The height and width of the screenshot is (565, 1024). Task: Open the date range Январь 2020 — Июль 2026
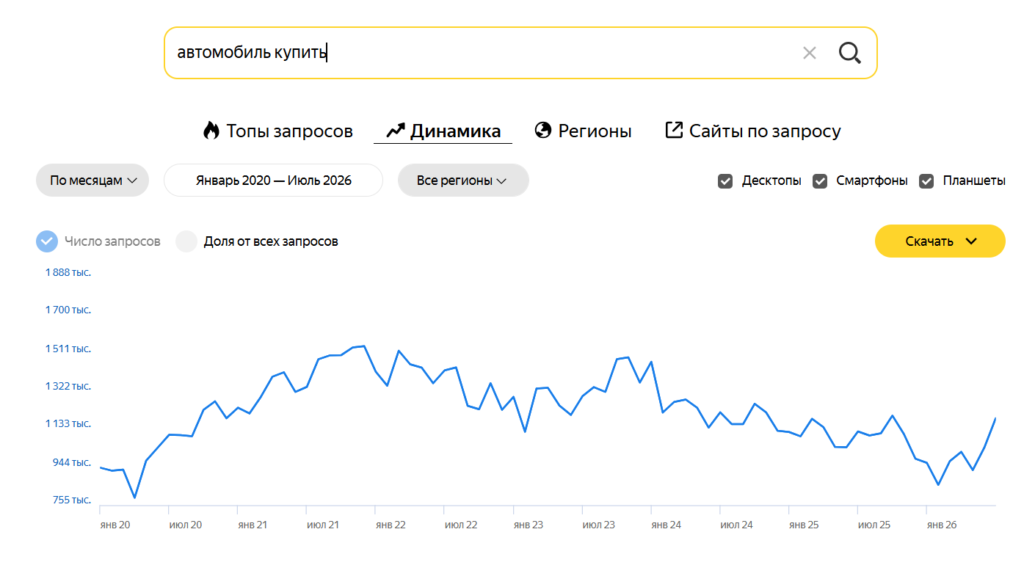click(x=273, y=180)
